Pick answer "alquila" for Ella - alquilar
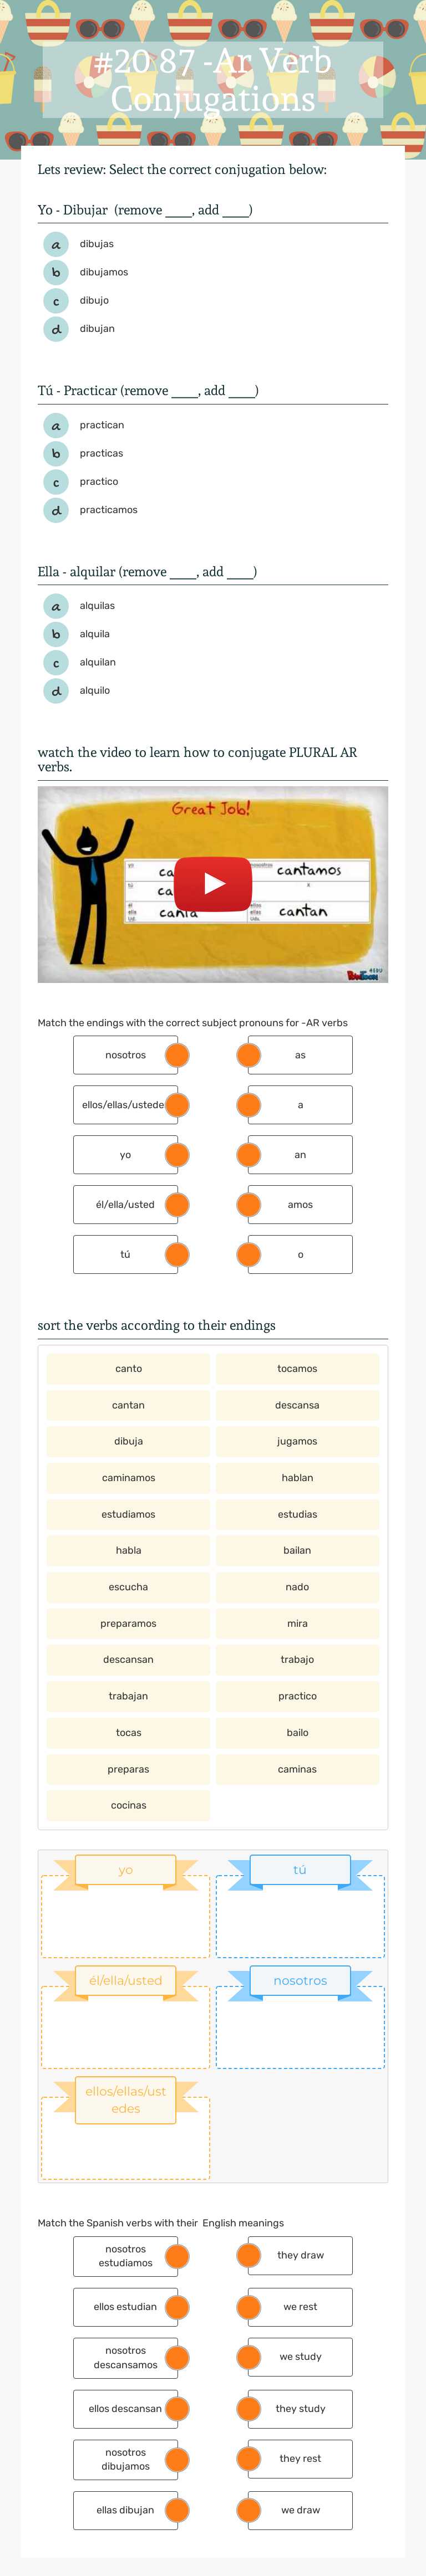 coord(96,633)
